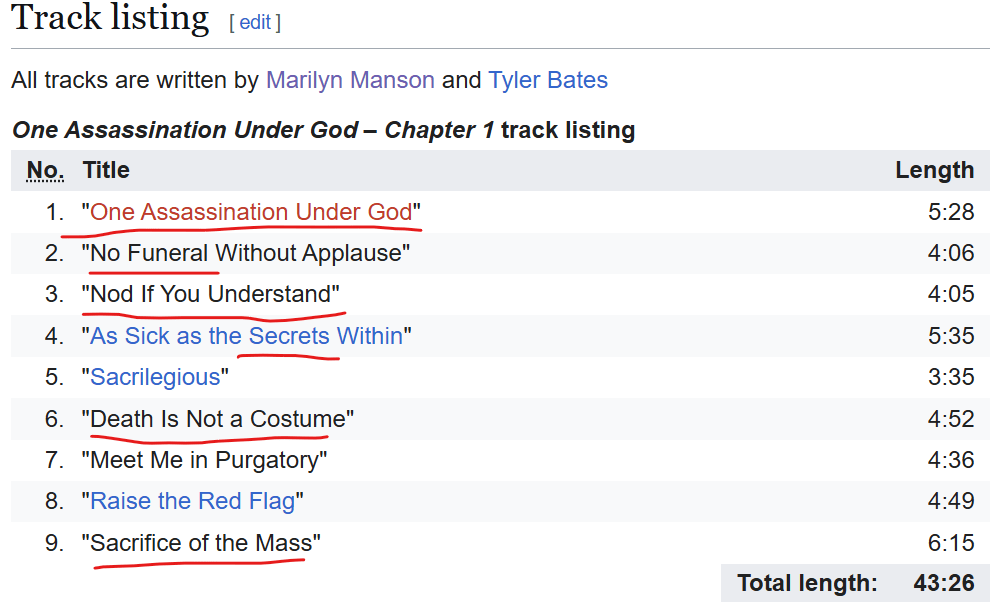The height and width of the screenshot is (607, 1002).
Task: Click the 43:26 total length value
Action: pos(943,583)
